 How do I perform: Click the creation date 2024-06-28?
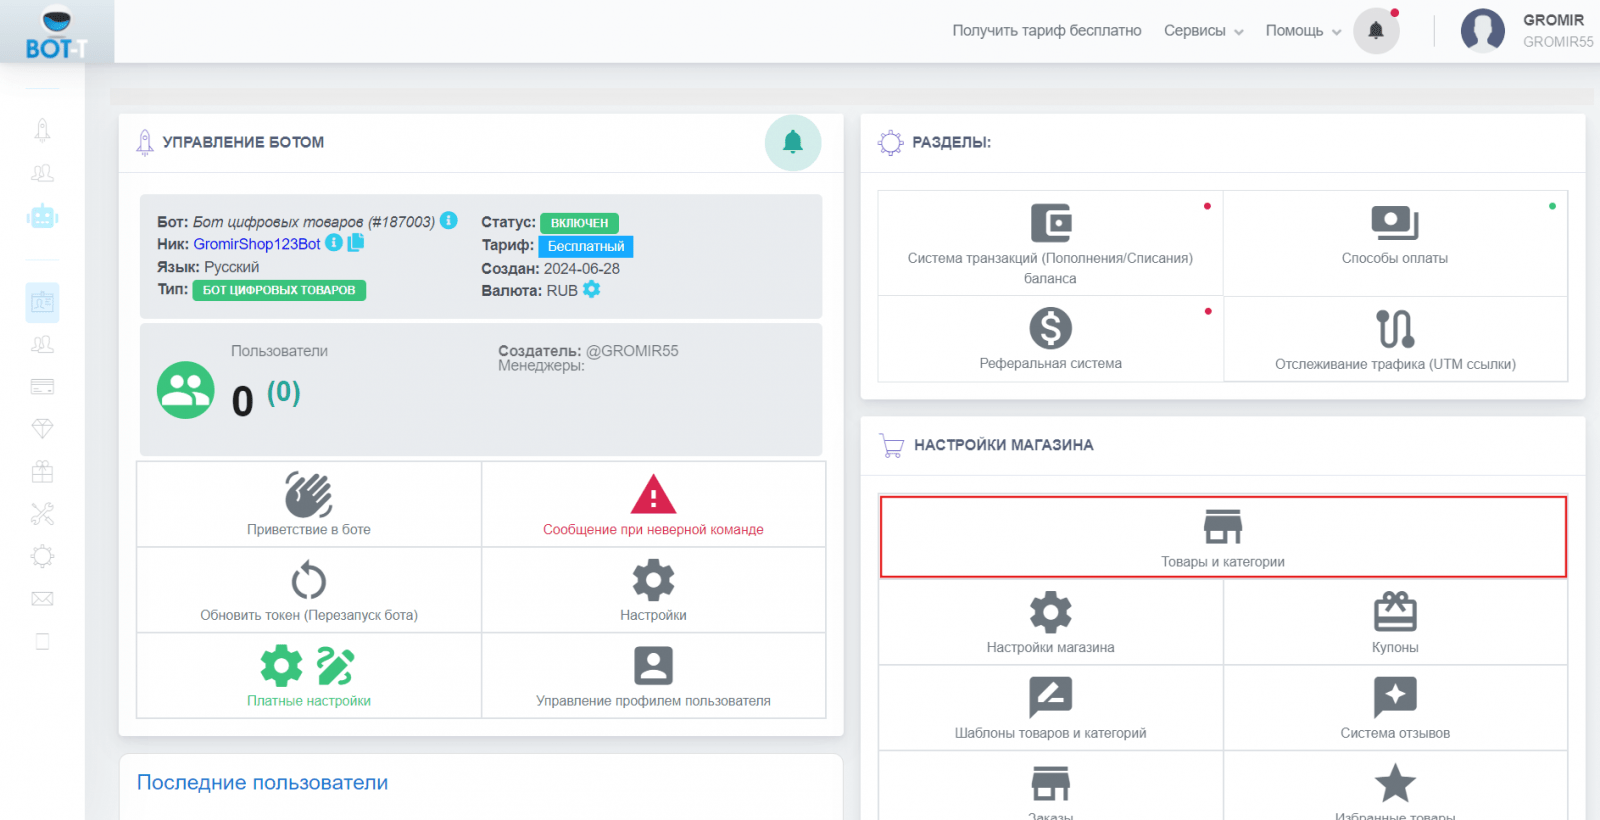point(582,269)
